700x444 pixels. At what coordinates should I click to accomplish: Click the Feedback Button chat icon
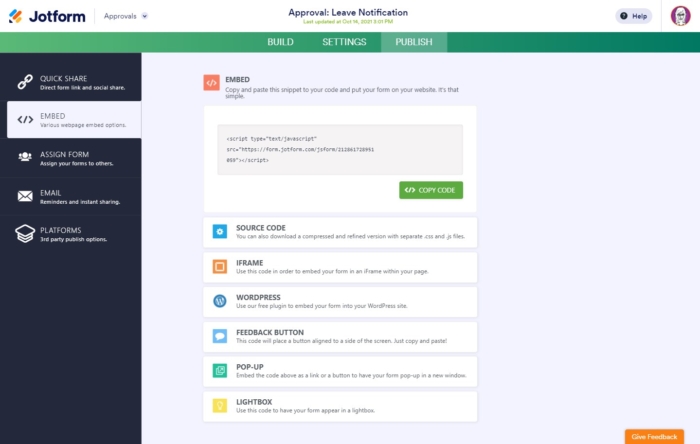click(x=220, y=336)
